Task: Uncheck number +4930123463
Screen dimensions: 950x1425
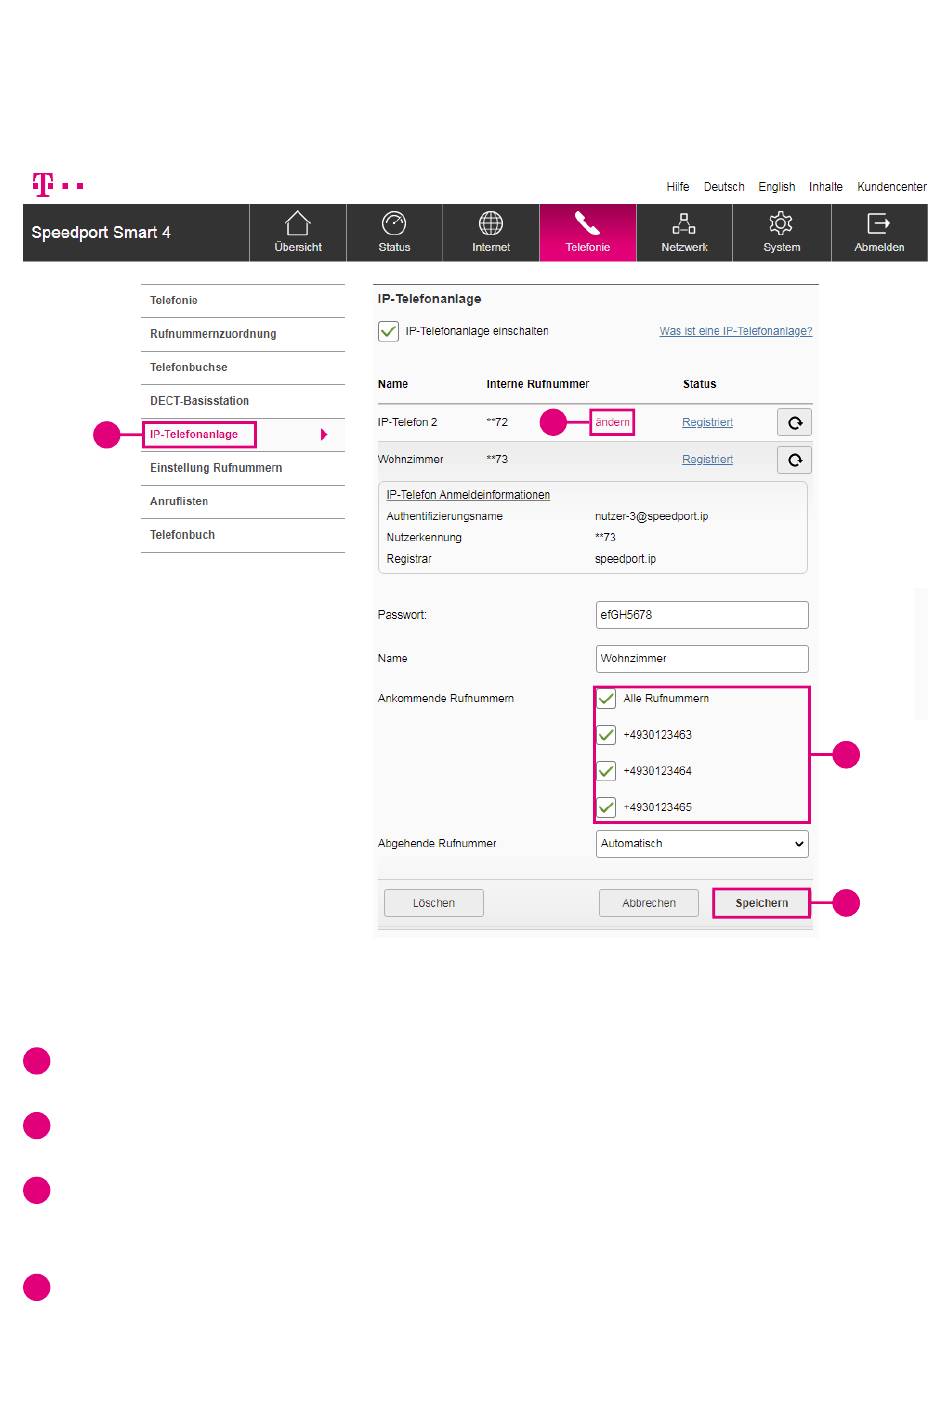Action: [606, 735]
